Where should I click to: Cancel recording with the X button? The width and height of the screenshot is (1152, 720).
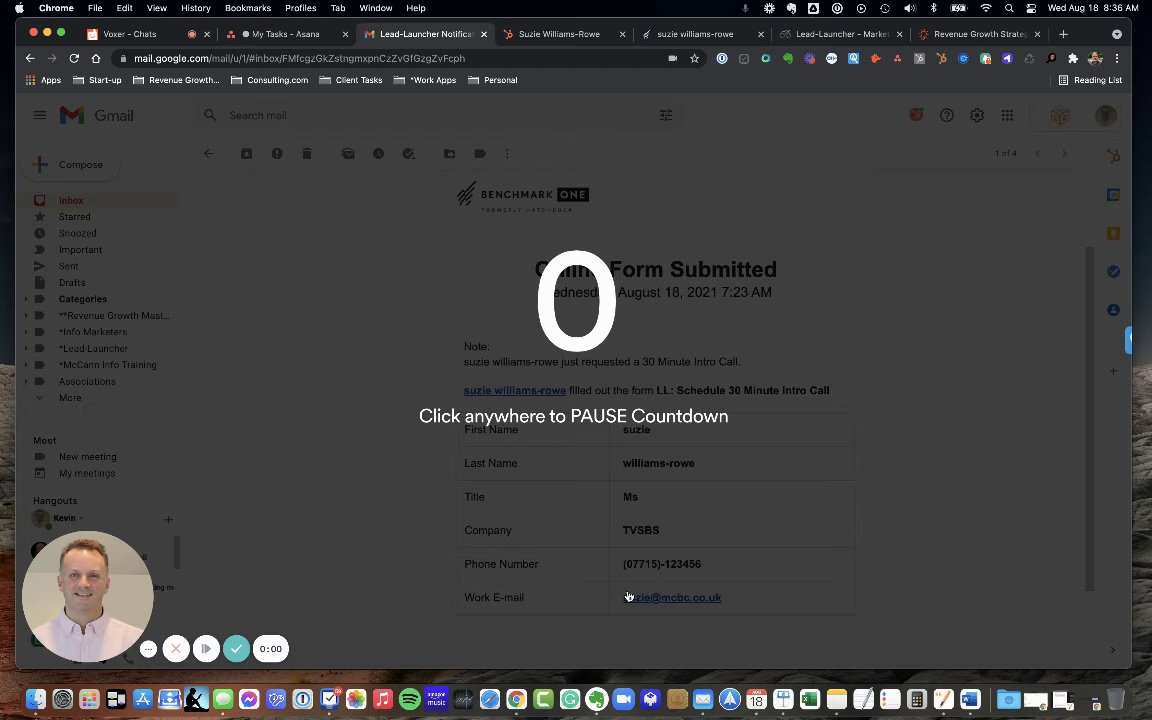176,649
